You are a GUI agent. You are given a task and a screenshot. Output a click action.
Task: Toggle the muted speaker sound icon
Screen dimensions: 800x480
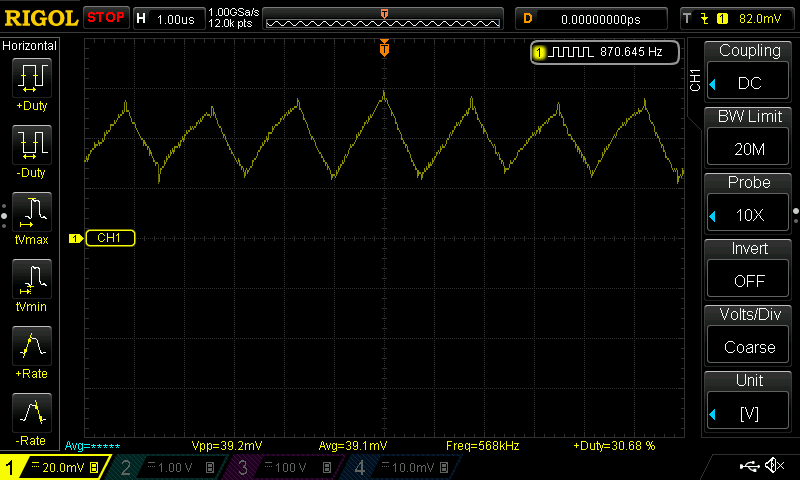[x=774, y=465]
